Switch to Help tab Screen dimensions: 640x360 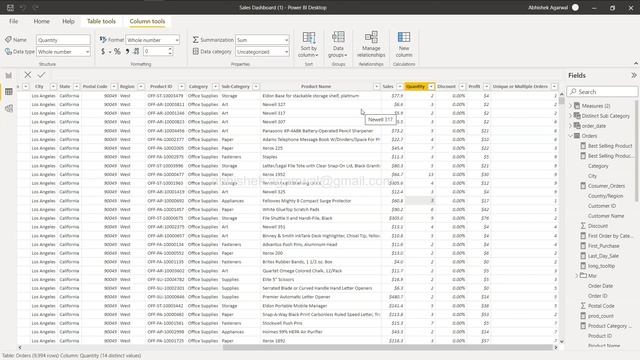(x=68, y=21)
